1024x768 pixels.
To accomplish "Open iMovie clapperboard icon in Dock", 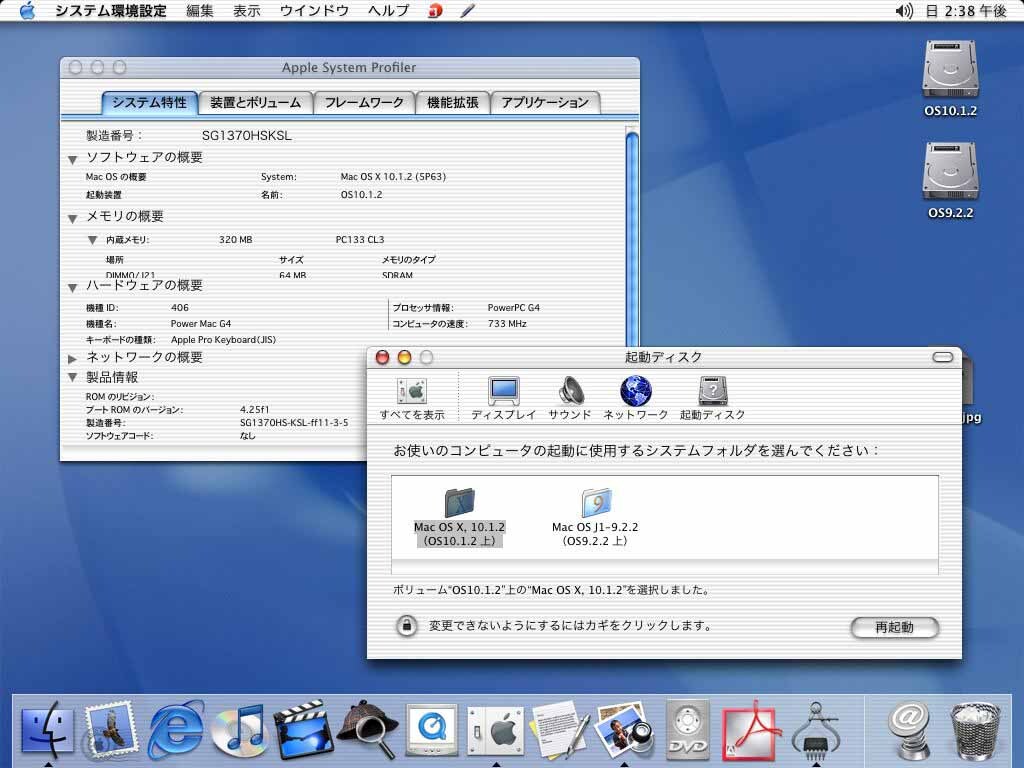I will tap(303, 729).
